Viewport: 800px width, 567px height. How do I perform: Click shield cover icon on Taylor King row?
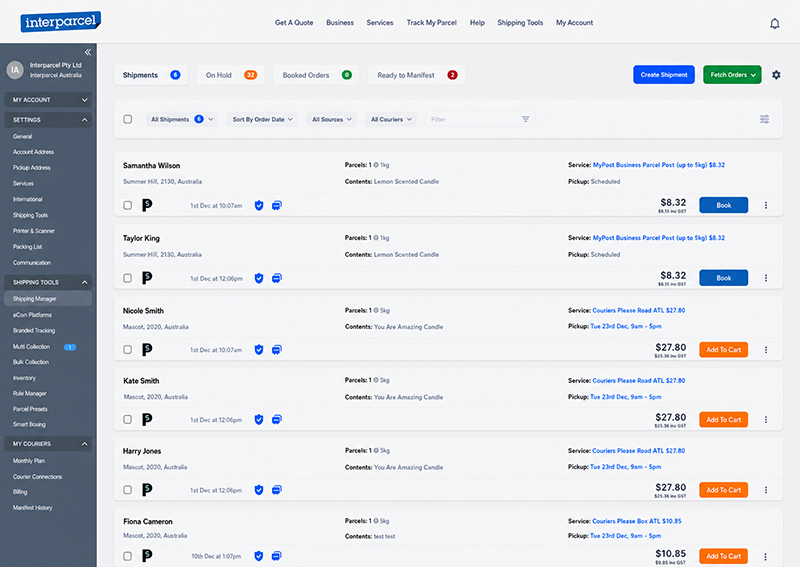(259, 278)
